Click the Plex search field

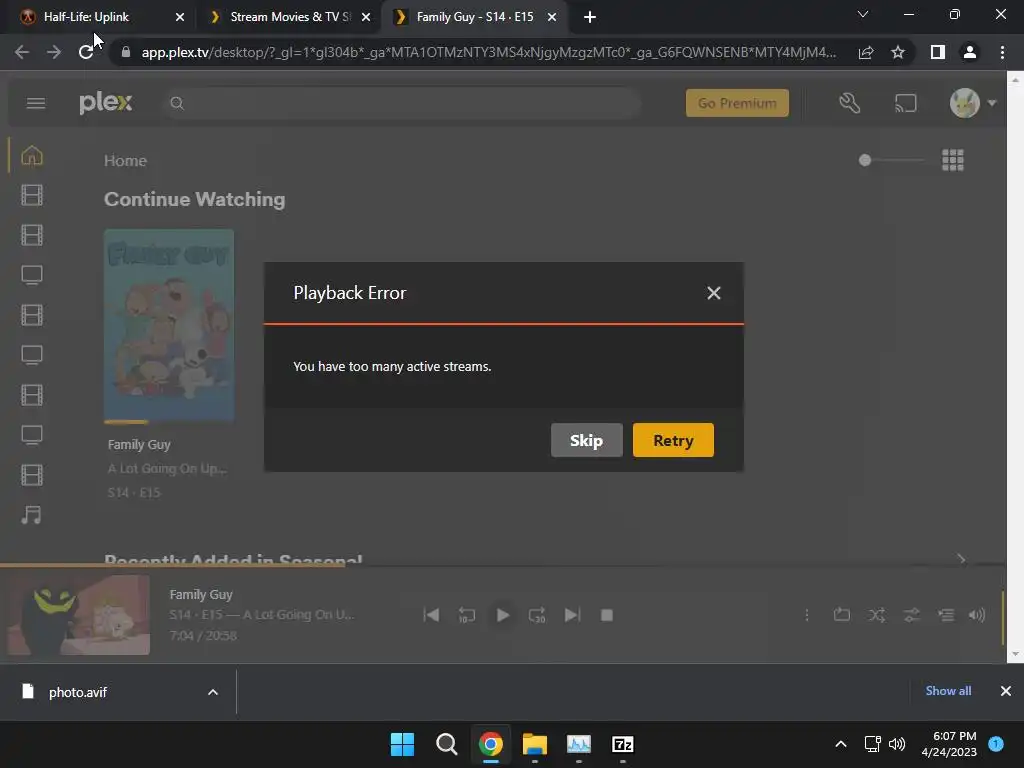point(402,103)
